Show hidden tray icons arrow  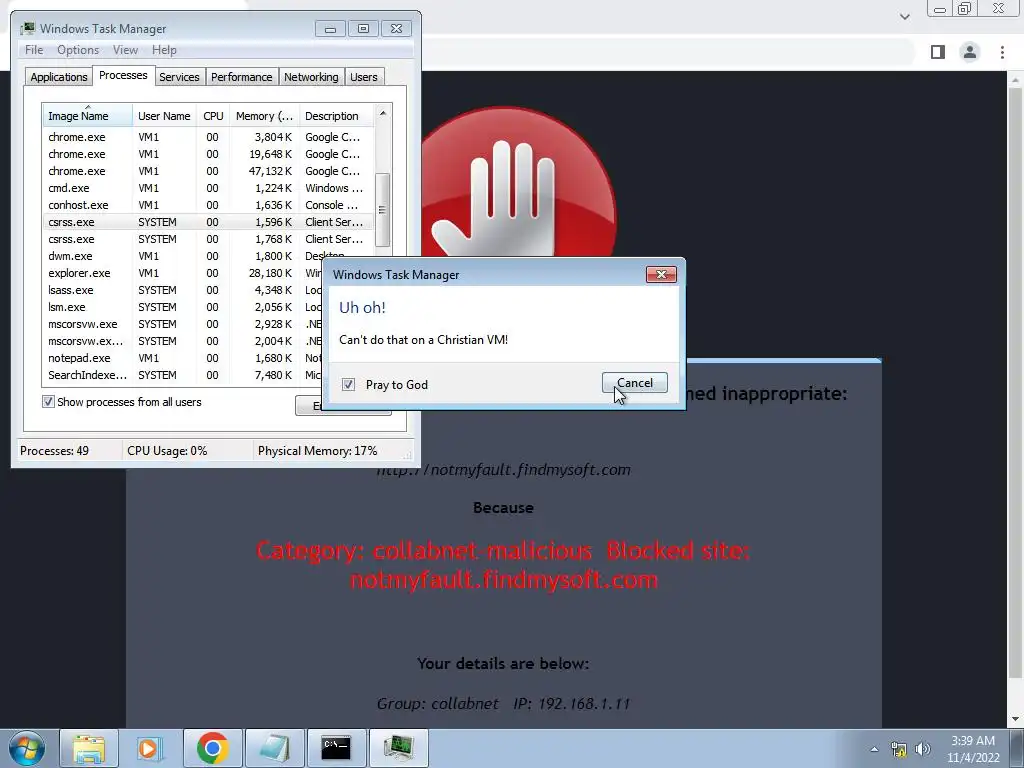(x=874, y=749)
